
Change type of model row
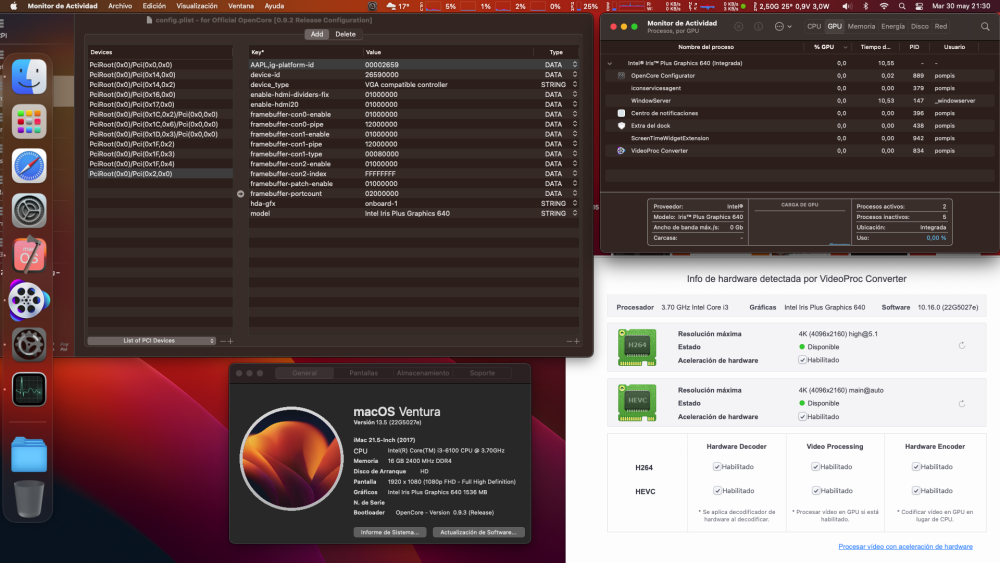[x=575, y=214]
